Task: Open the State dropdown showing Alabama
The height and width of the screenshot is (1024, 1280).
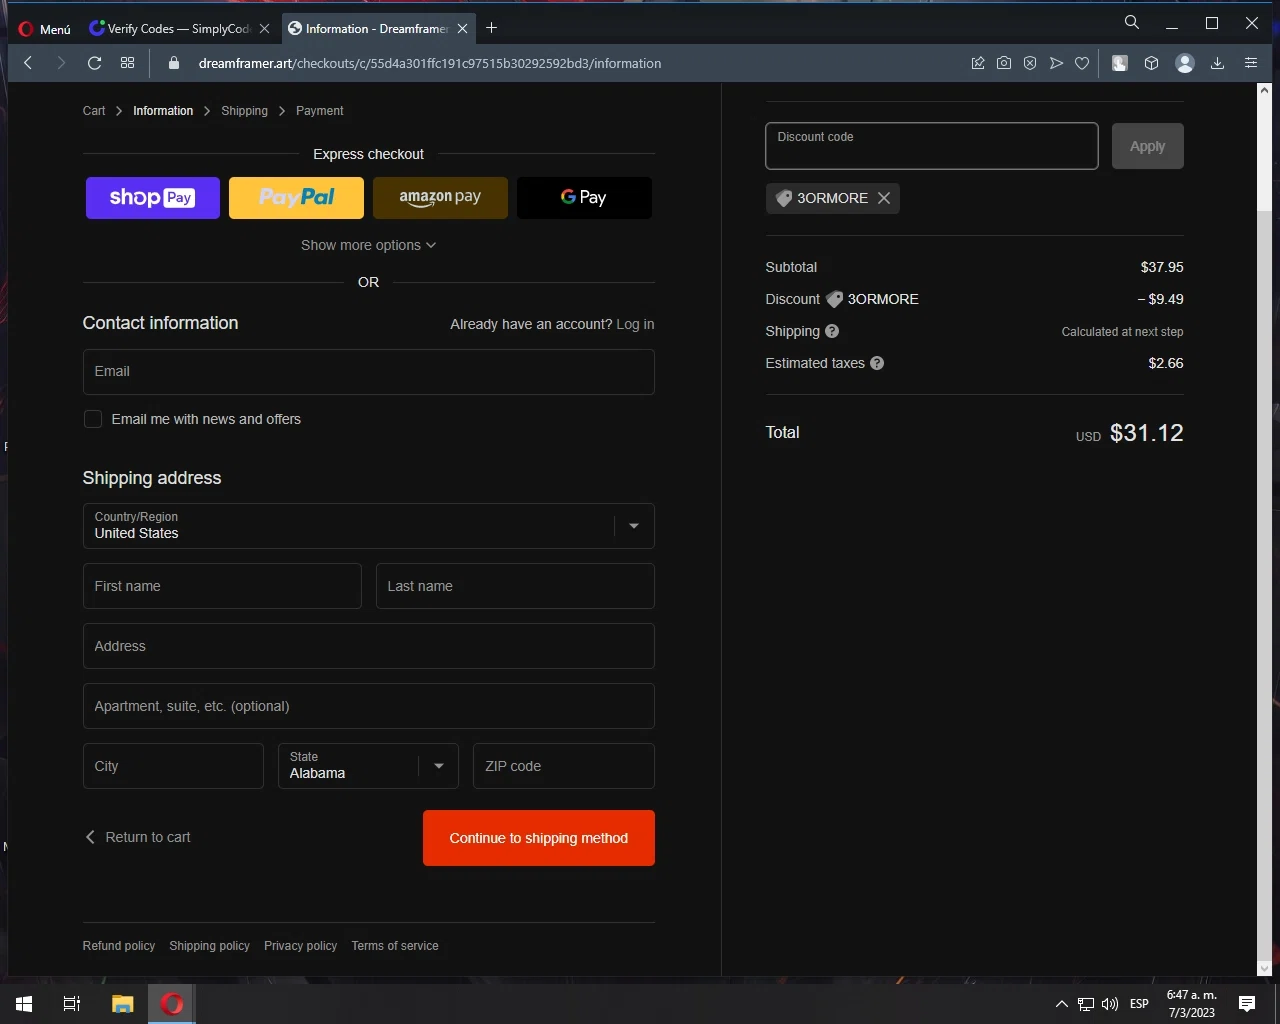Action: pyautogui.click(x=368, y=766)
